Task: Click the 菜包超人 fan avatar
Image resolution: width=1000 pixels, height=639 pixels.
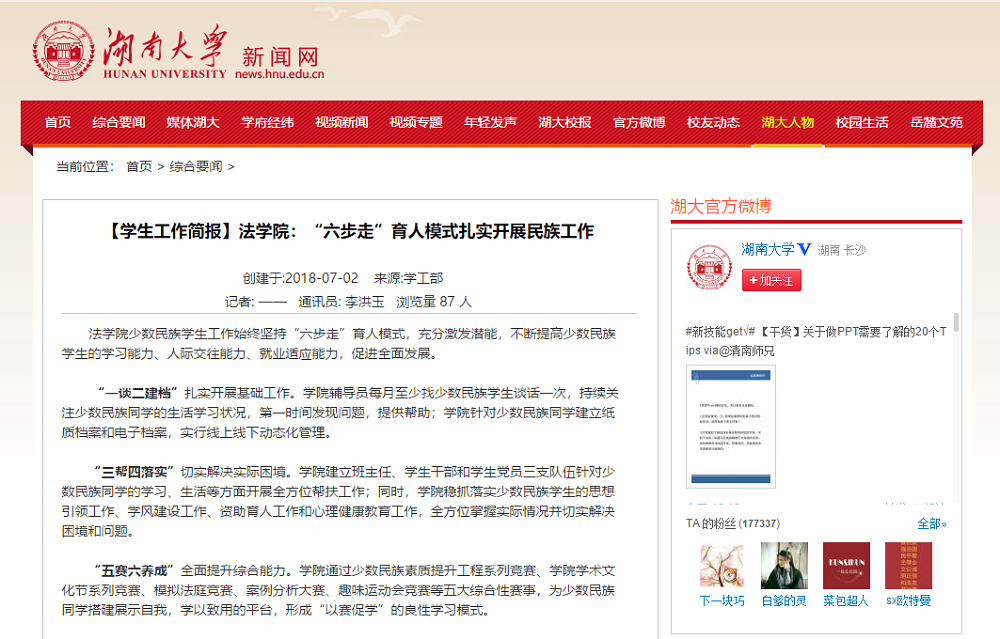Action: pos(846,566)
